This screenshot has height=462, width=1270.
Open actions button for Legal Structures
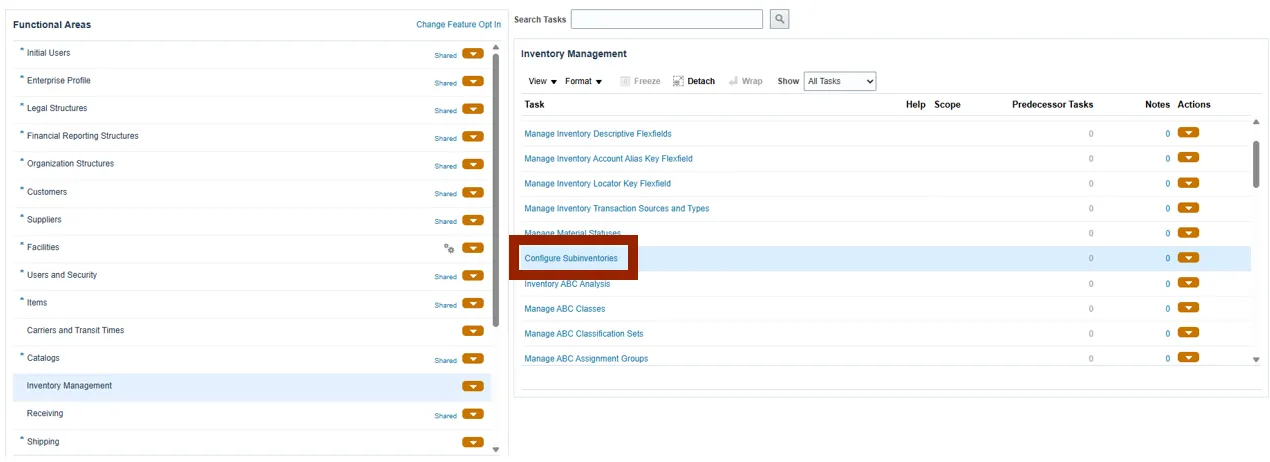[x=473, y=110]
